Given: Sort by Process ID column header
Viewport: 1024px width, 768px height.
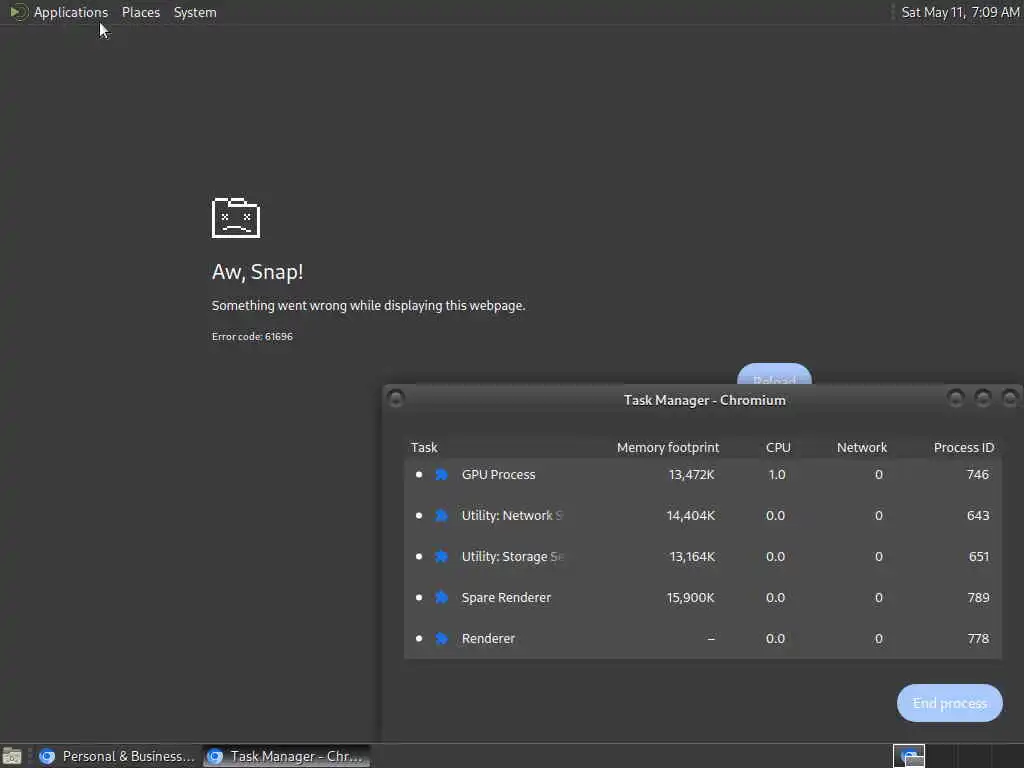Looking at the screenshot, I should 963,447.
